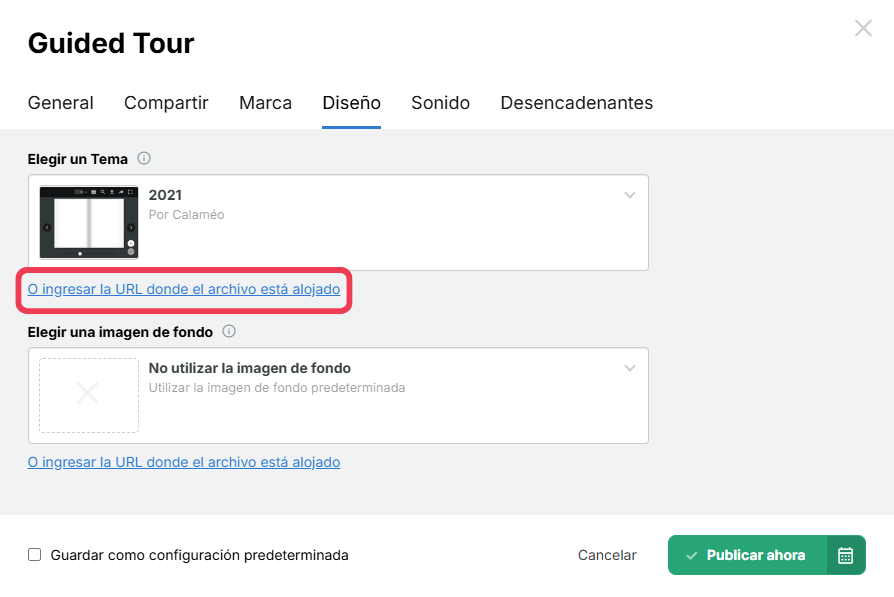Go to the Sonido tab

[440, 103]
